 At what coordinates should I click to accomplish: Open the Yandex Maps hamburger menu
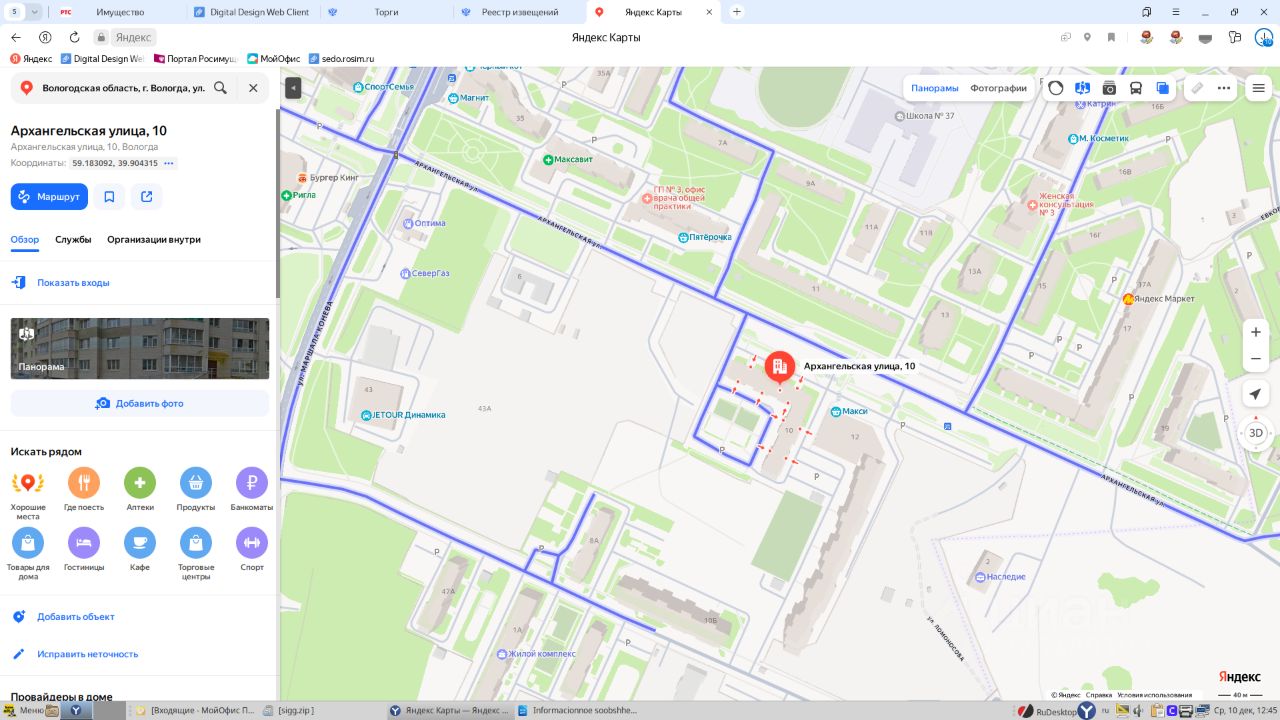[x=1258, y=88]
